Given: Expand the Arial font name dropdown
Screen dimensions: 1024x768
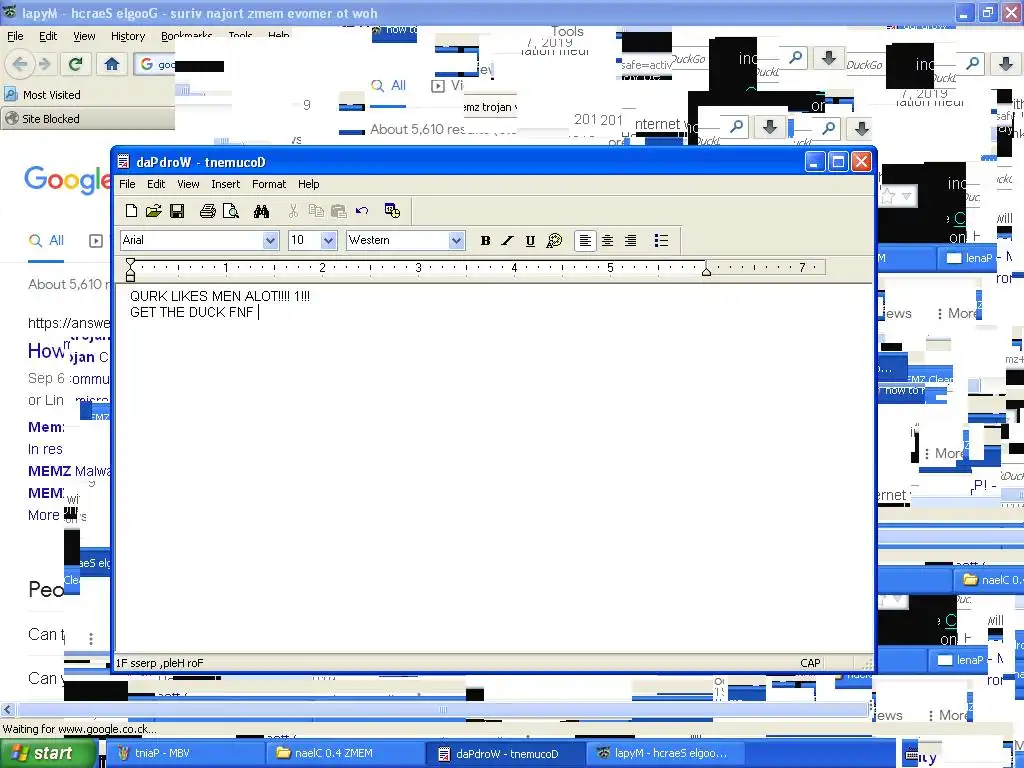Looking at the screenshot, I should point(270,240).
